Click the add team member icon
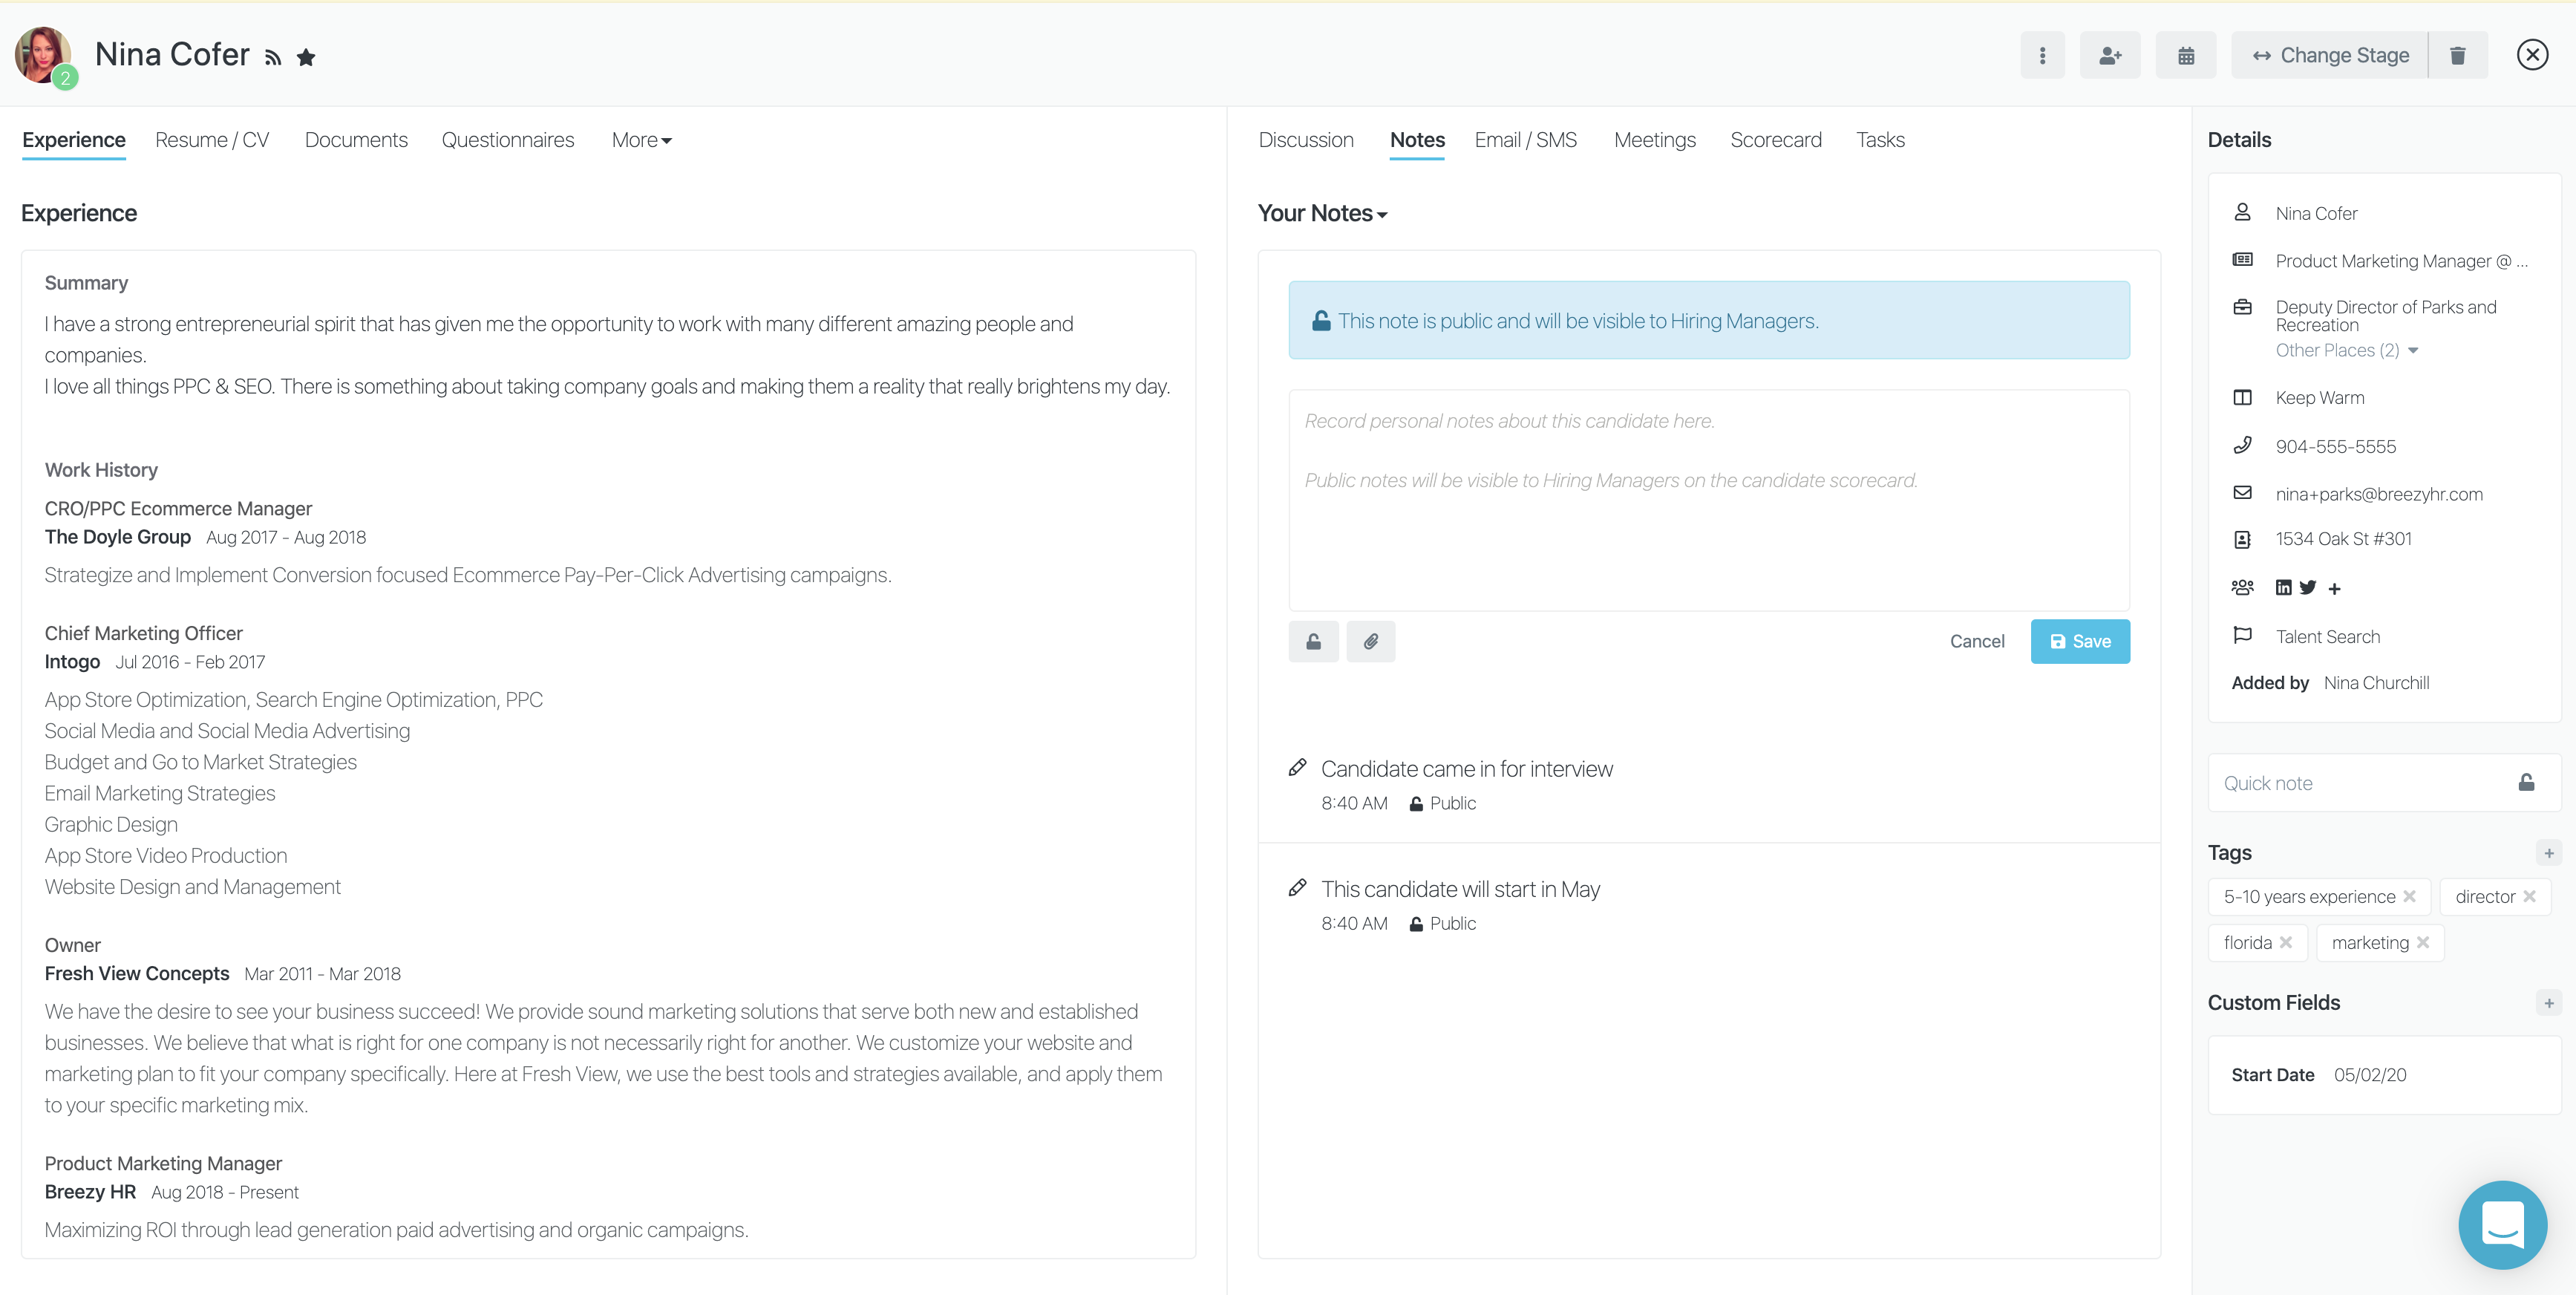2576x1295 pixels. tap(2110, 56)
